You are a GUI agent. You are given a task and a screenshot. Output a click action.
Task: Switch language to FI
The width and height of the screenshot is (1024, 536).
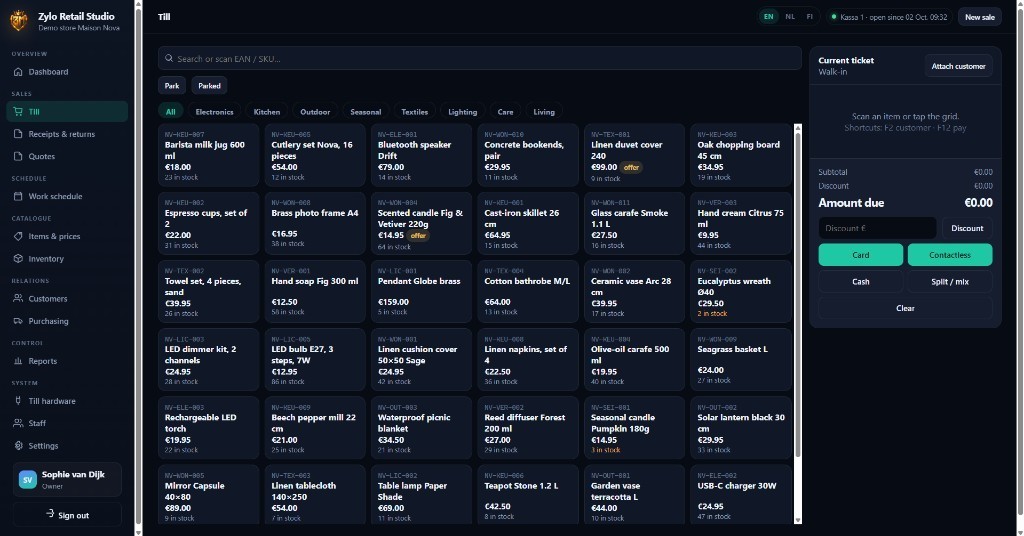point(810,17)
